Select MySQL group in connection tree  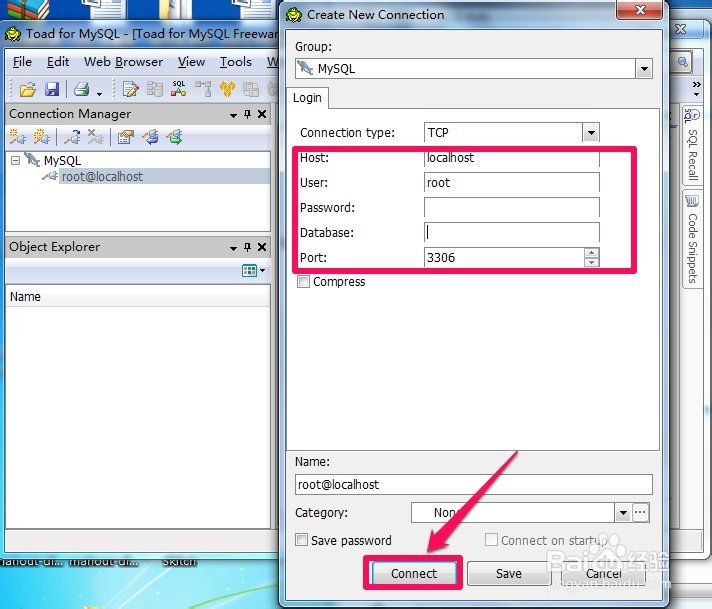point(62,160)
